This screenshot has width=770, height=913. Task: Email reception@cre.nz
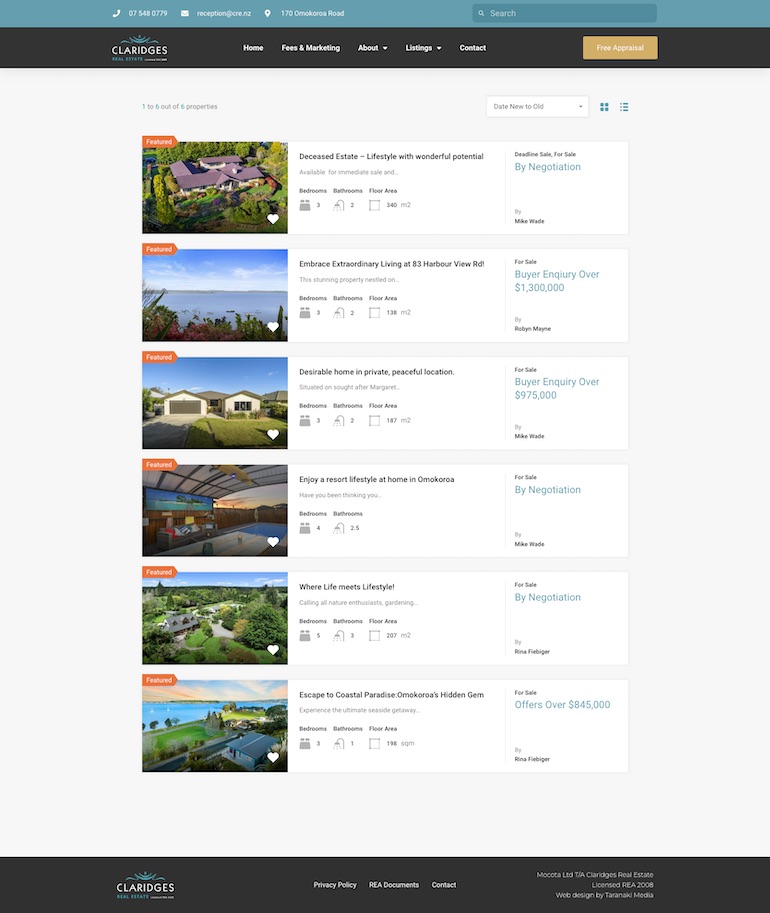point(224,13)
